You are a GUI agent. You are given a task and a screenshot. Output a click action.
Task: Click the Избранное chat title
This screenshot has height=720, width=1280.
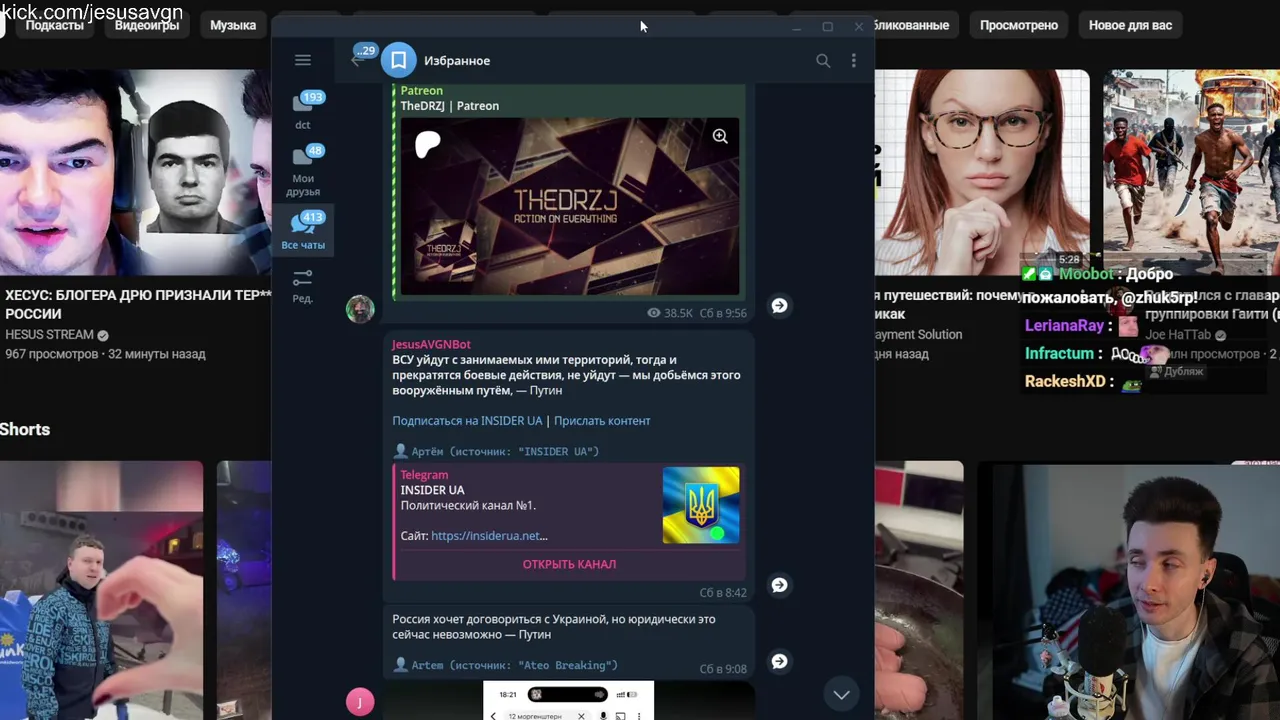[x=457, y=61]
